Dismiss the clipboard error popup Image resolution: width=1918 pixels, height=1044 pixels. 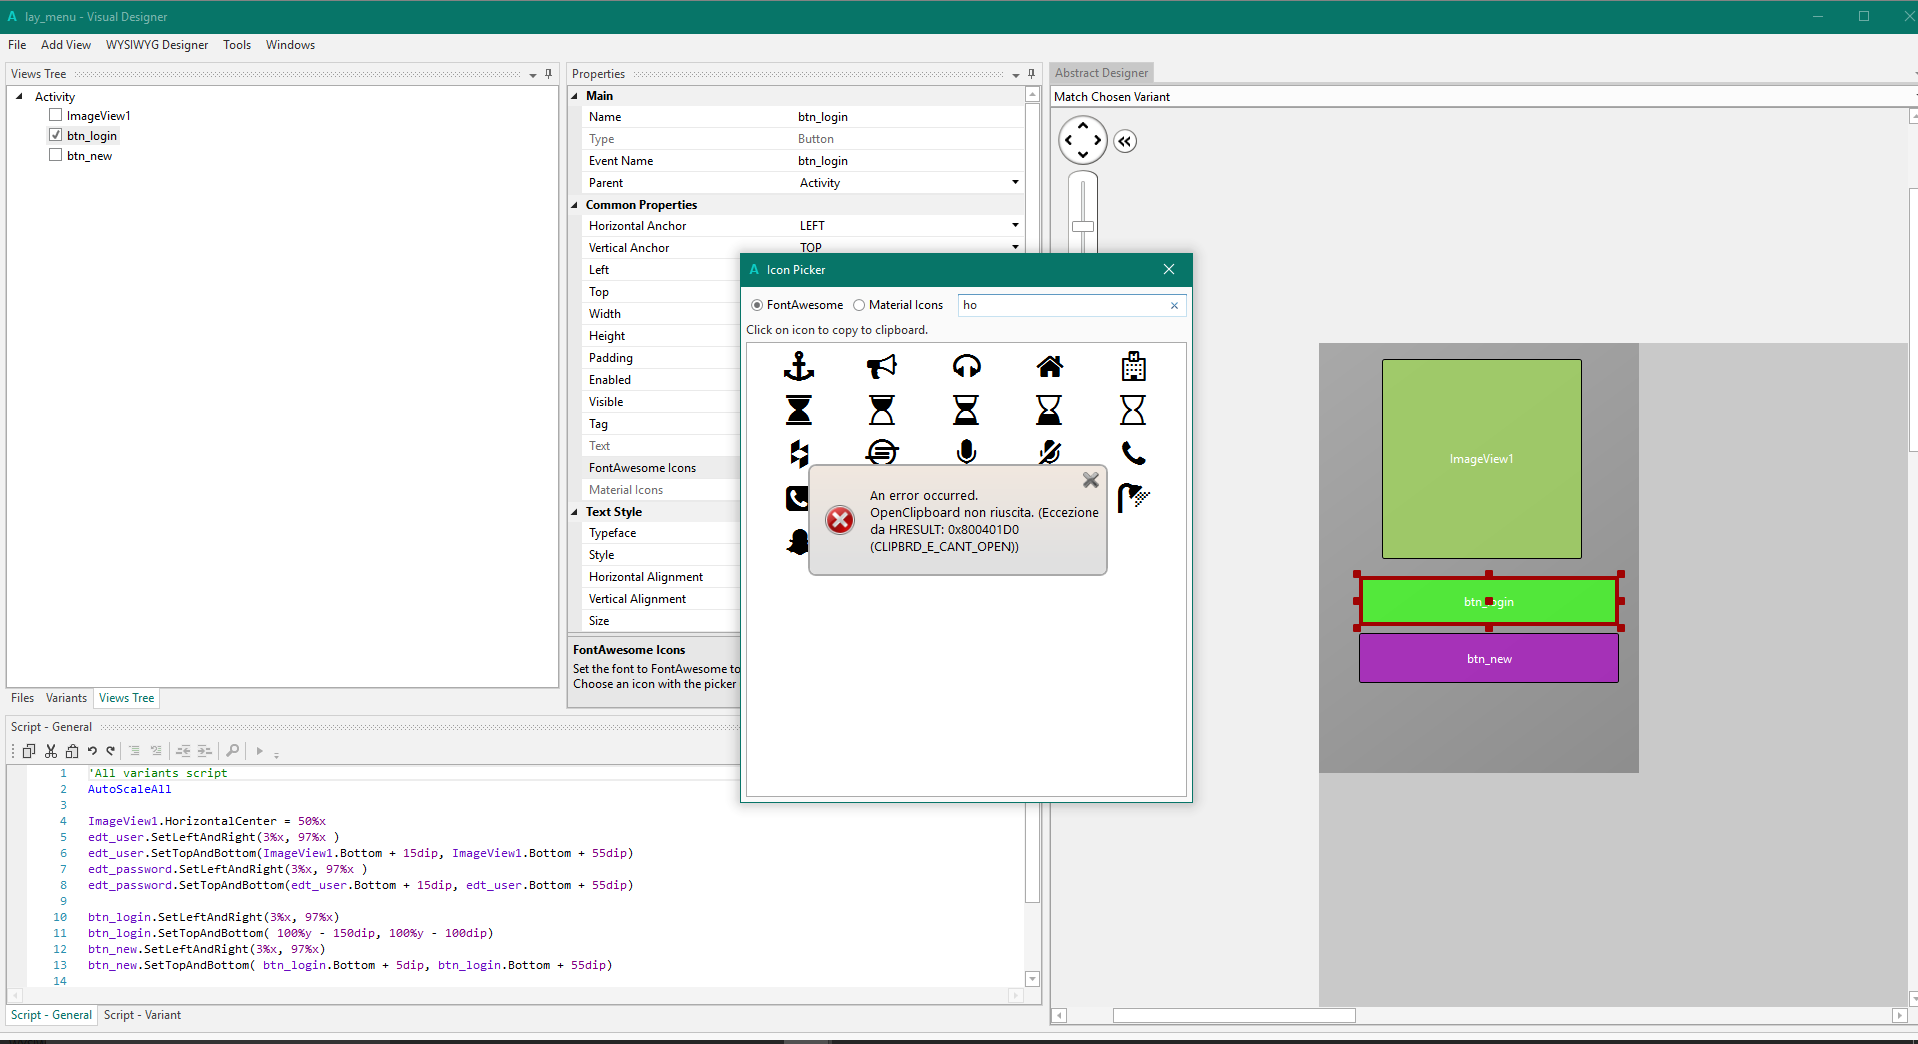[1091, 481]
